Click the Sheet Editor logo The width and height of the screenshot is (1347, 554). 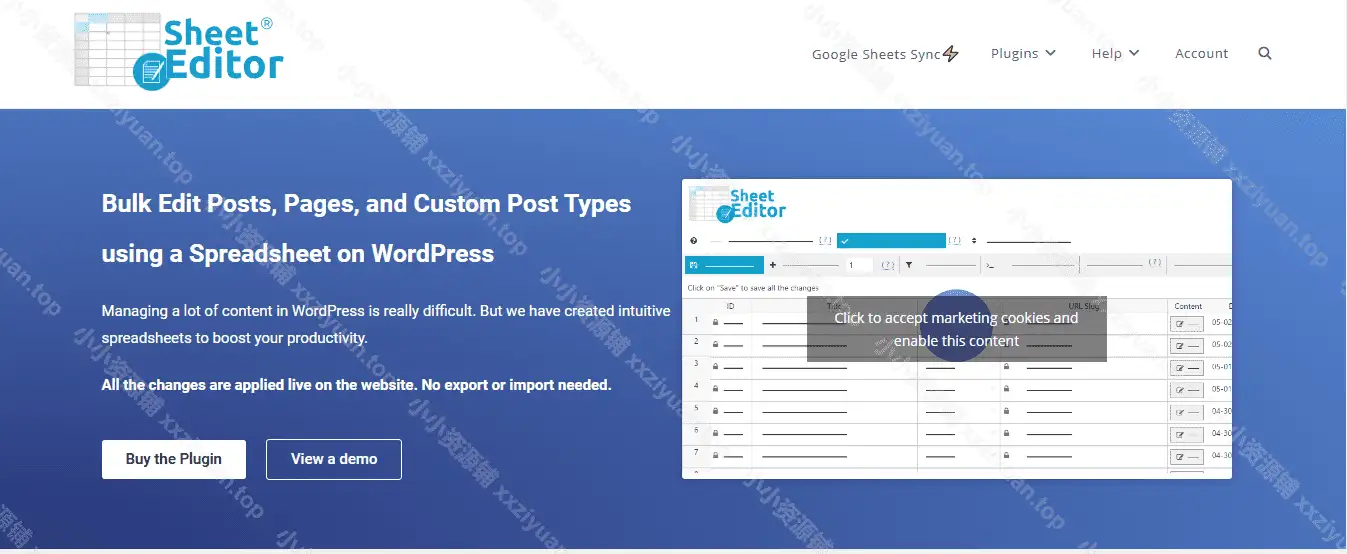tap(179, 52)
